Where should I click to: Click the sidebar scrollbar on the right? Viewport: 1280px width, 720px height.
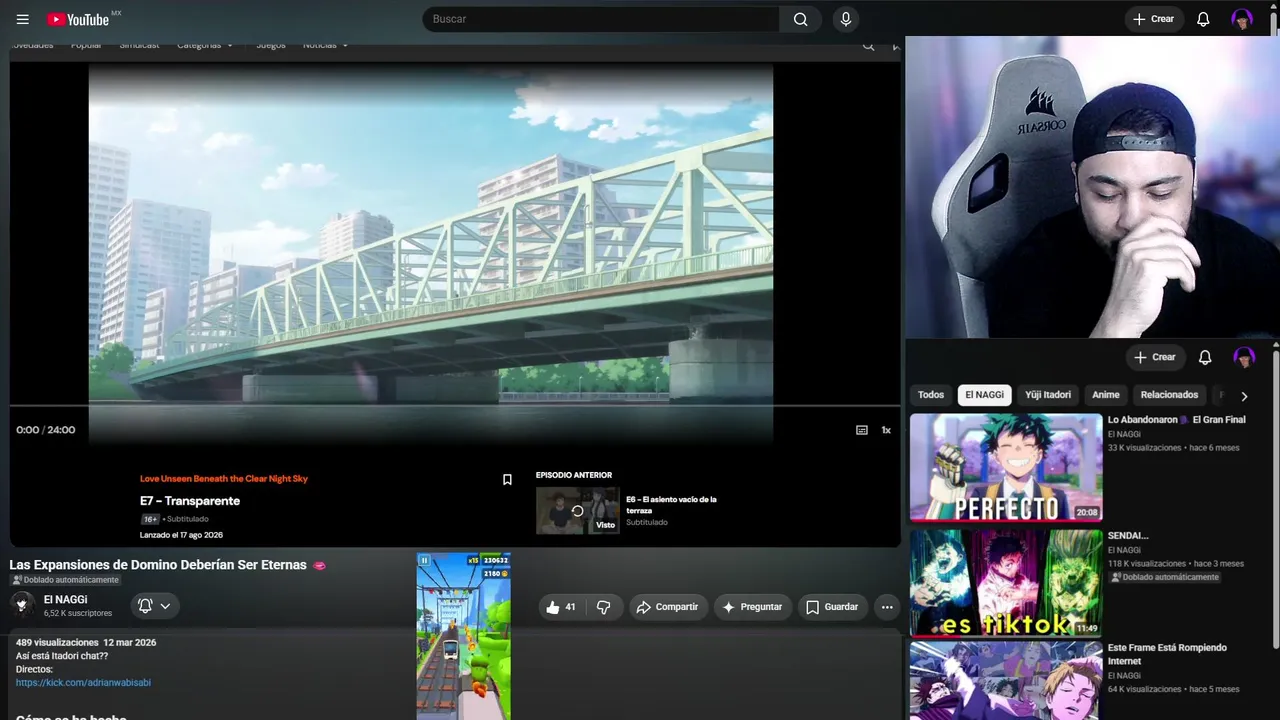1275,500
